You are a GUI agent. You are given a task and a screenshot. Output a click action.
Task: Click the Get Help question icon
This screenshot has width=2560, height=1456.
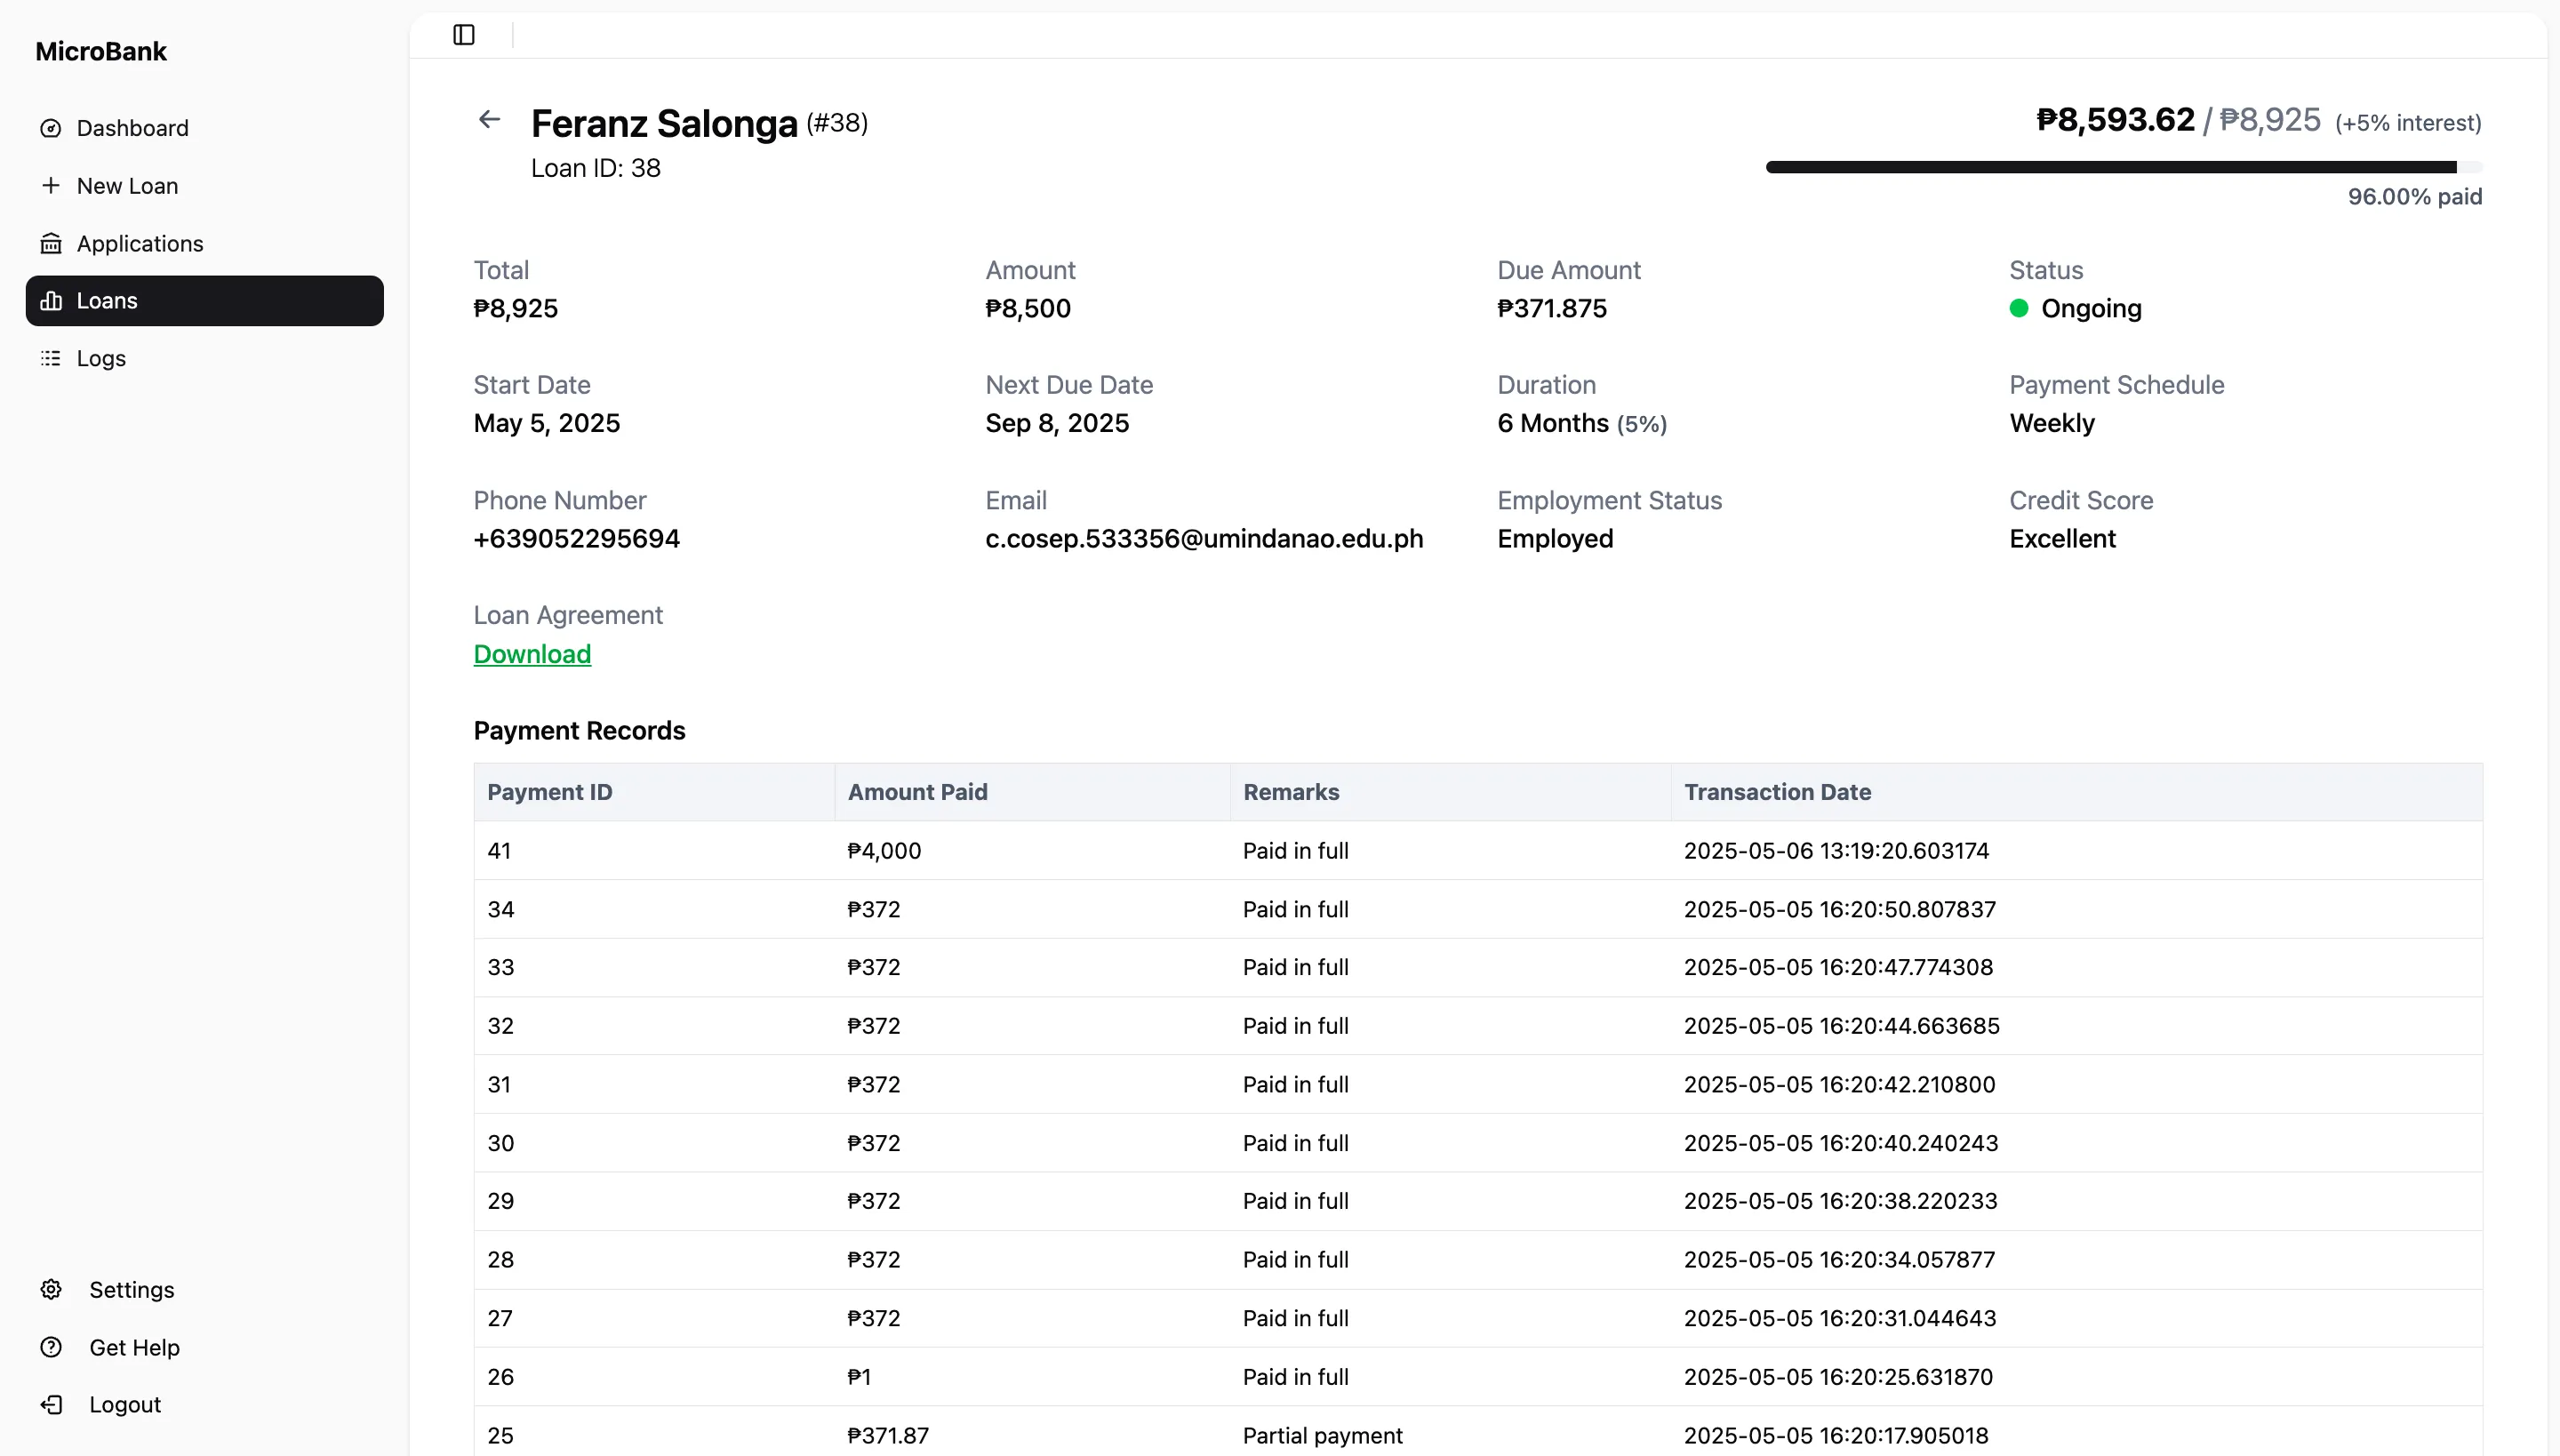51,1347
